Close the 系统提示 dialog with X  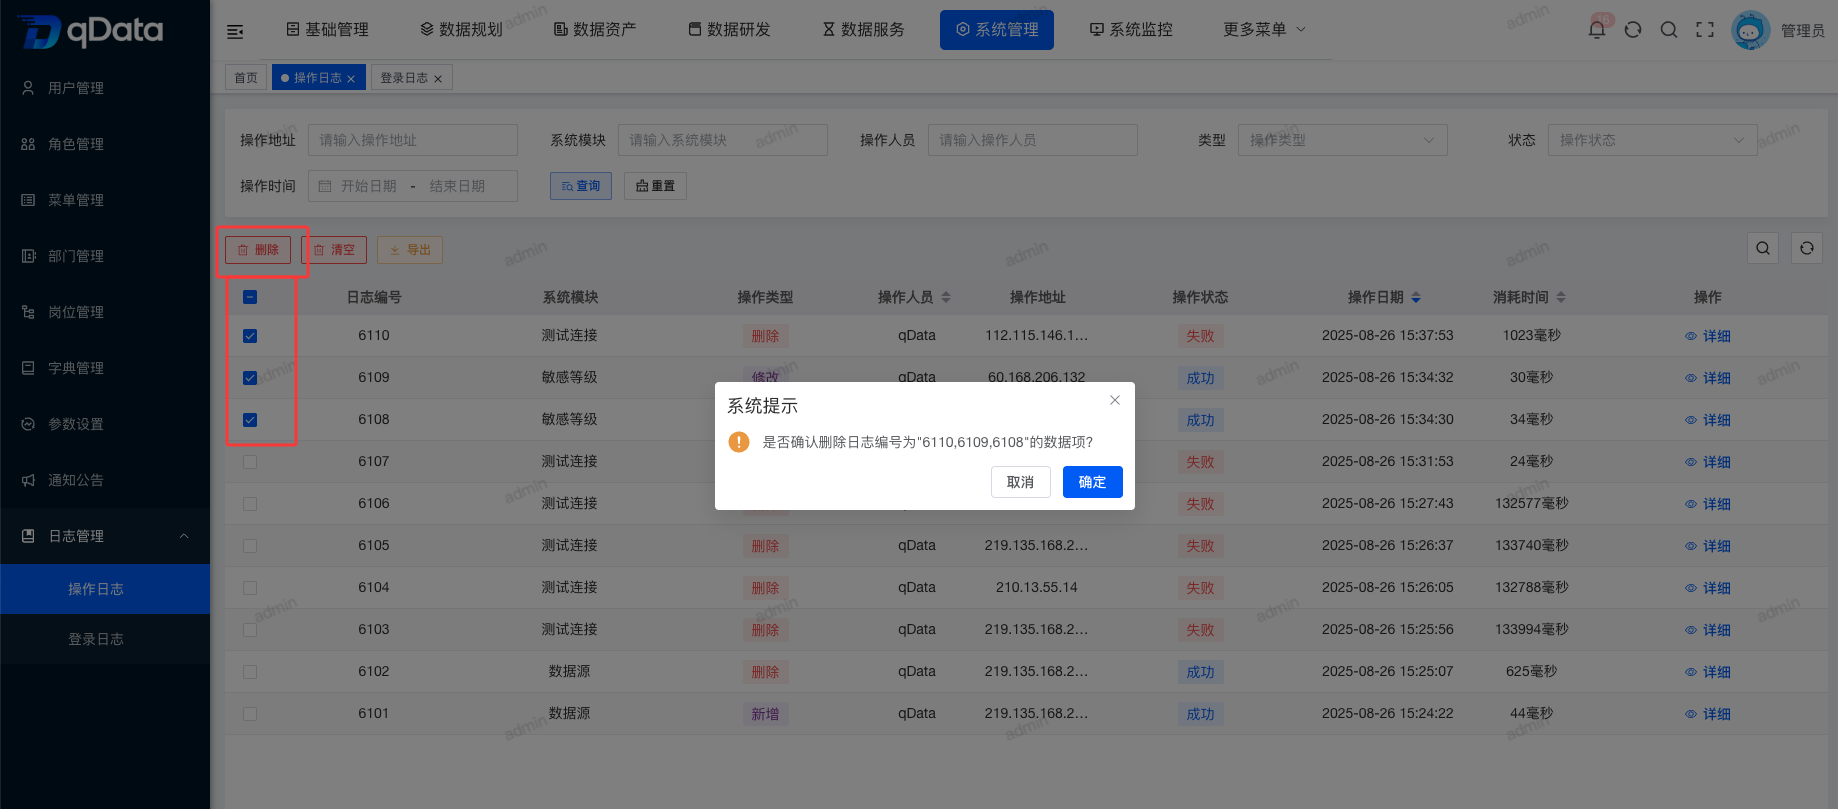click(x=1115, y=400)
